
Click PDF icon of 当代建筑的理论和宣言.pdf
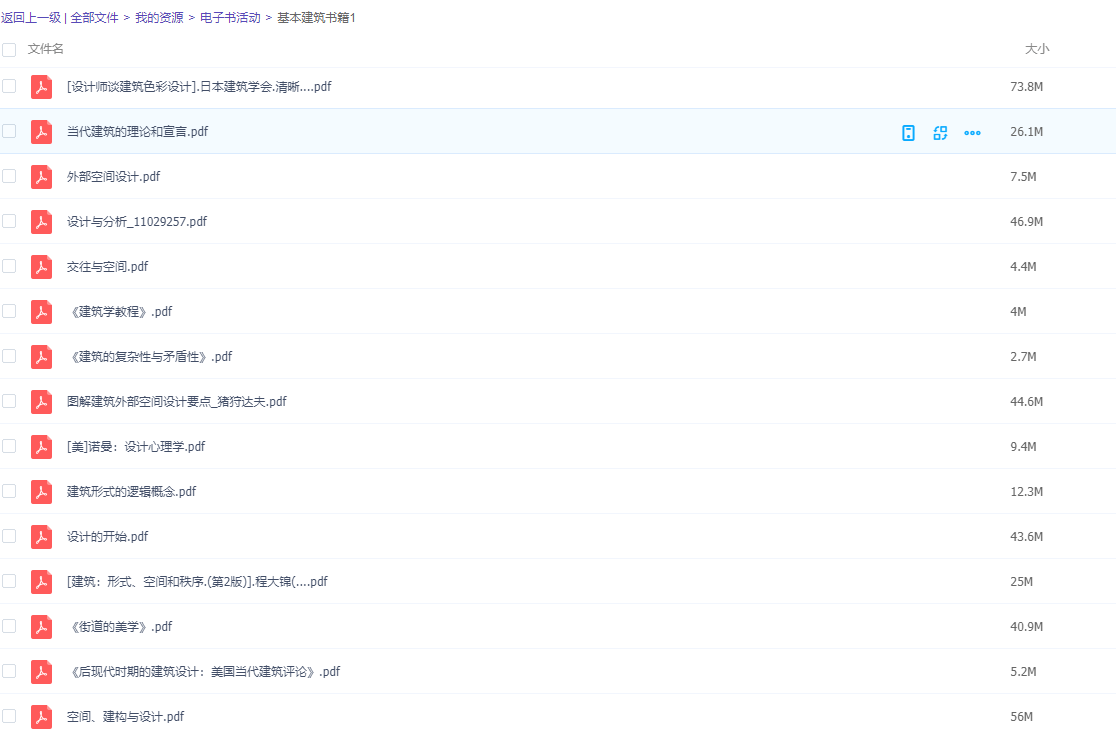(x=41, y=132)
